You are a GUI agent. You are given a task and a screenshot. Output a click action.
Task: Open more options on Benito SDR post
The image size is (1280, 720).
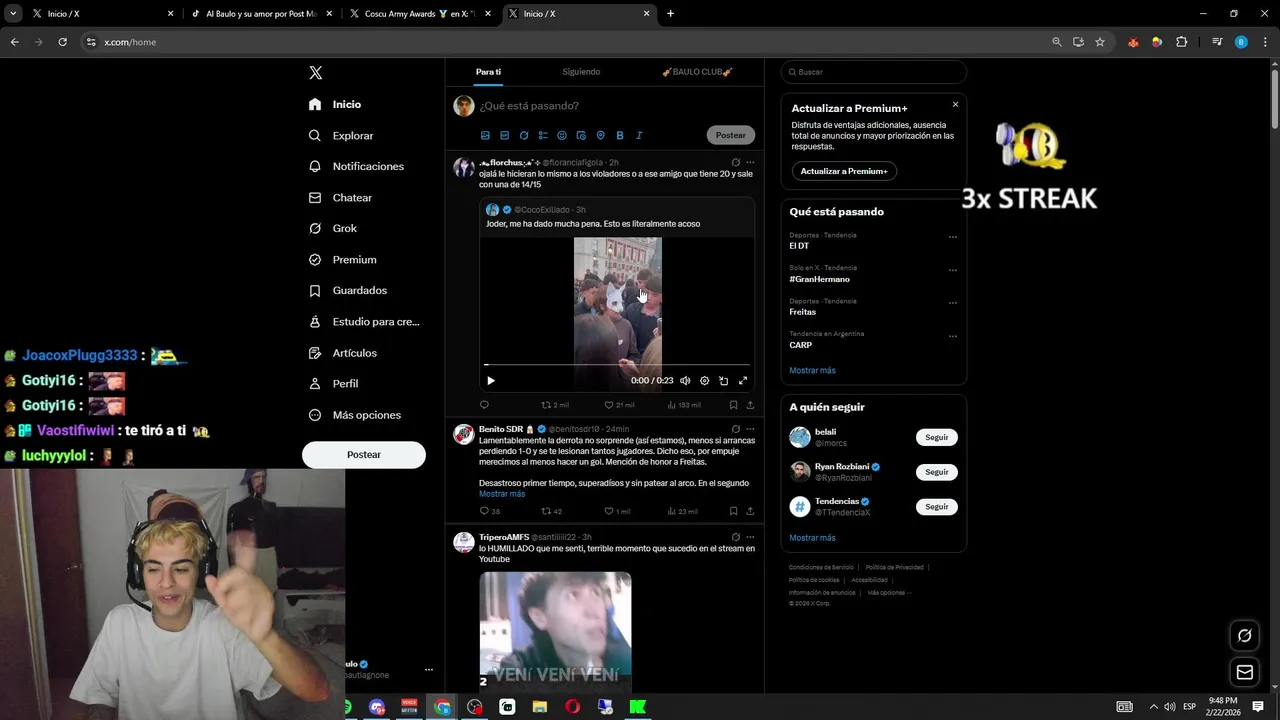(750, 429)
